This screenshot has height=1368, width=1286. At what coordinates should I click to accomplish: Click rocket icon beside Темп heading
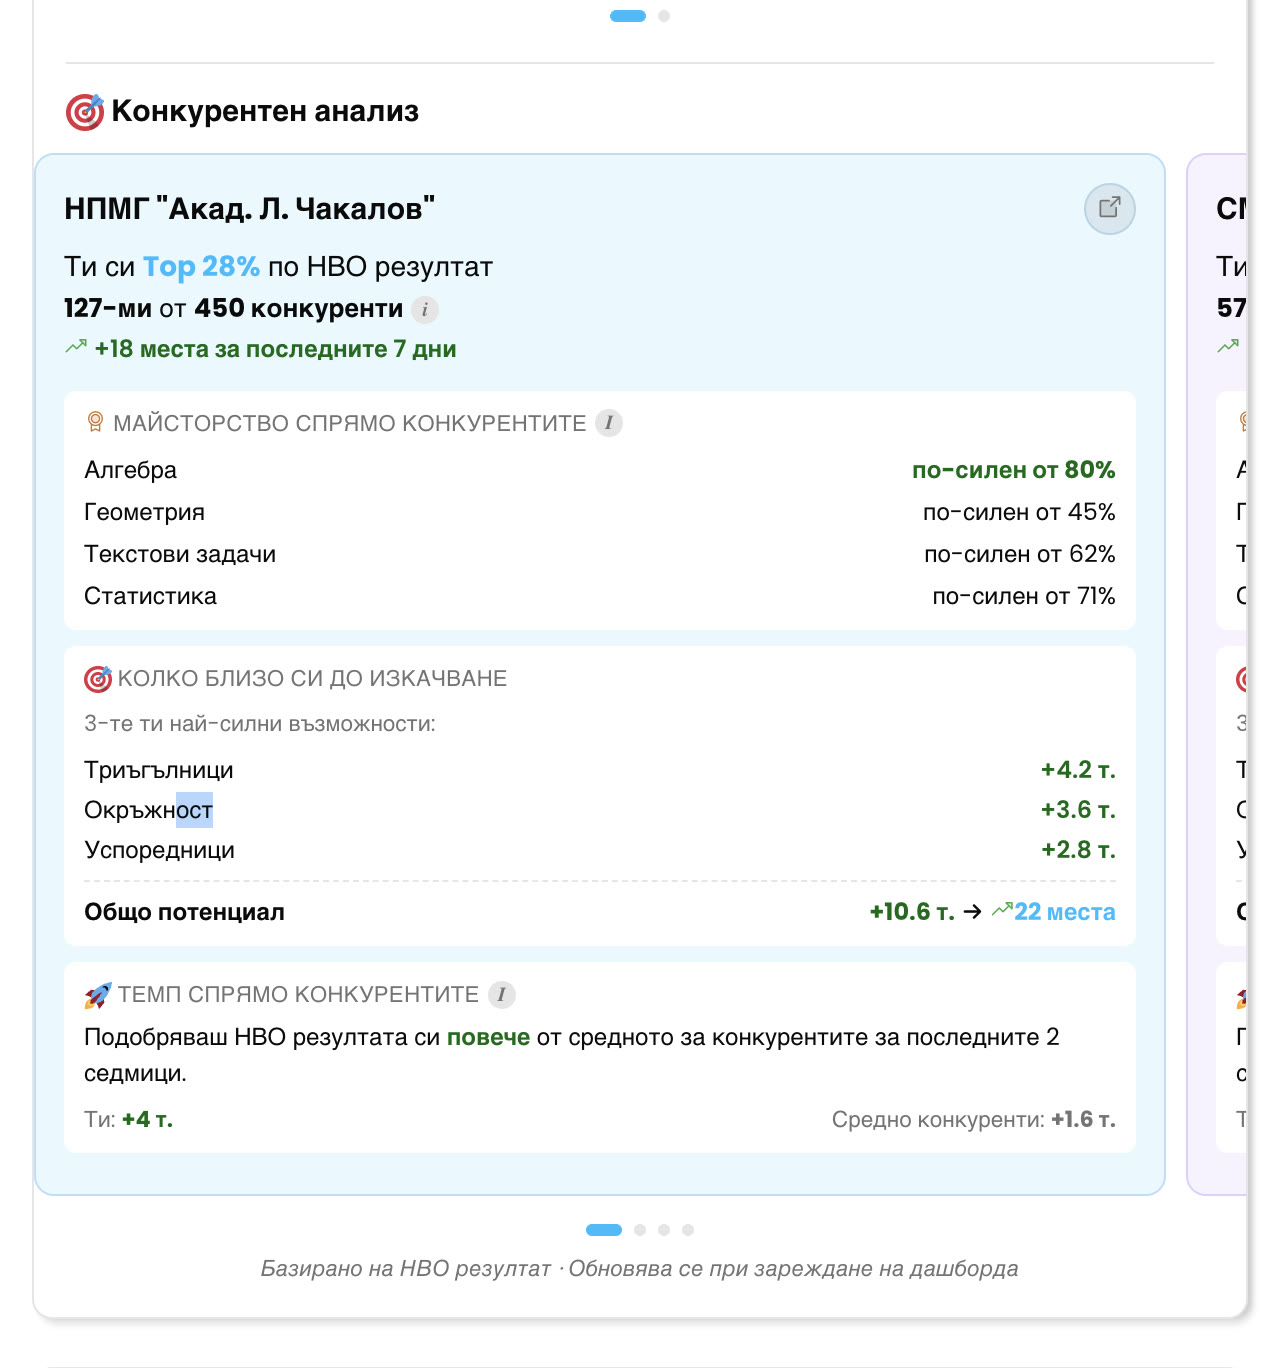(x=98, y=995)
